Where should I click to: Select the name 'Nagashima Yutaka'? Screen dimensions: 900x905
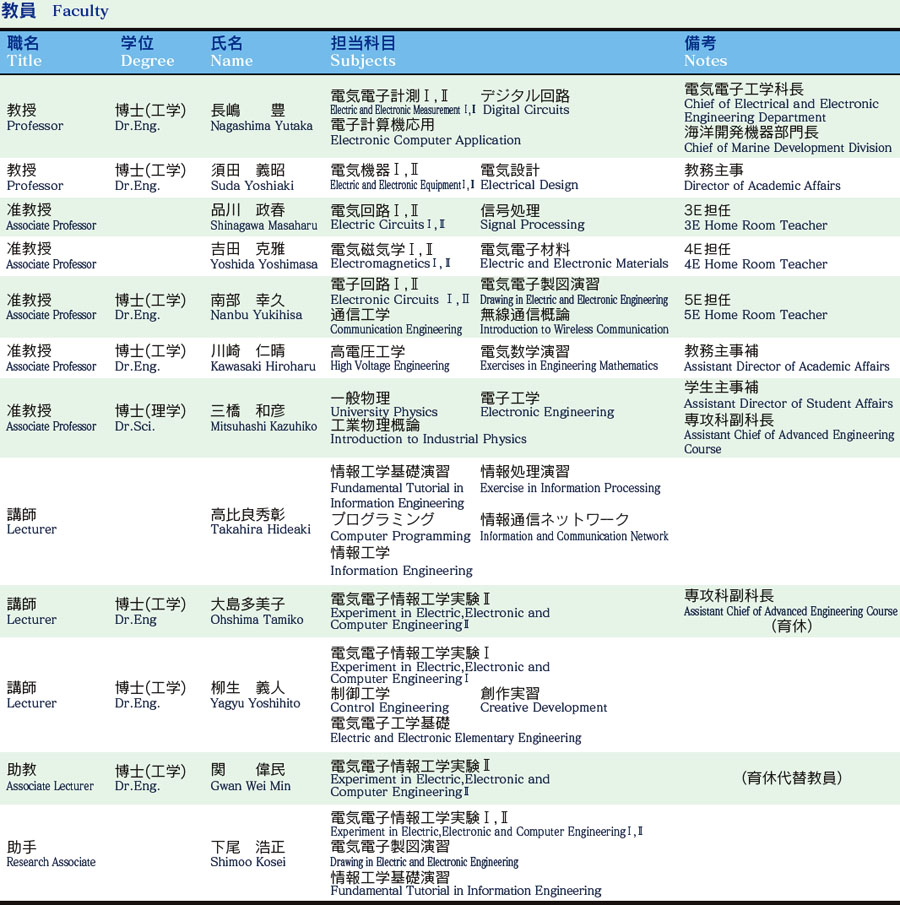tap(262, 126)
